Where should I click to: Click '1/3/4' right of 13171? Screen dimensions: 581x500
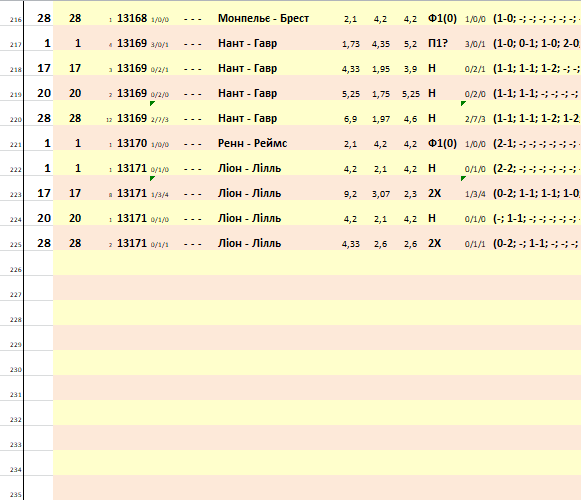pos(160,194)
